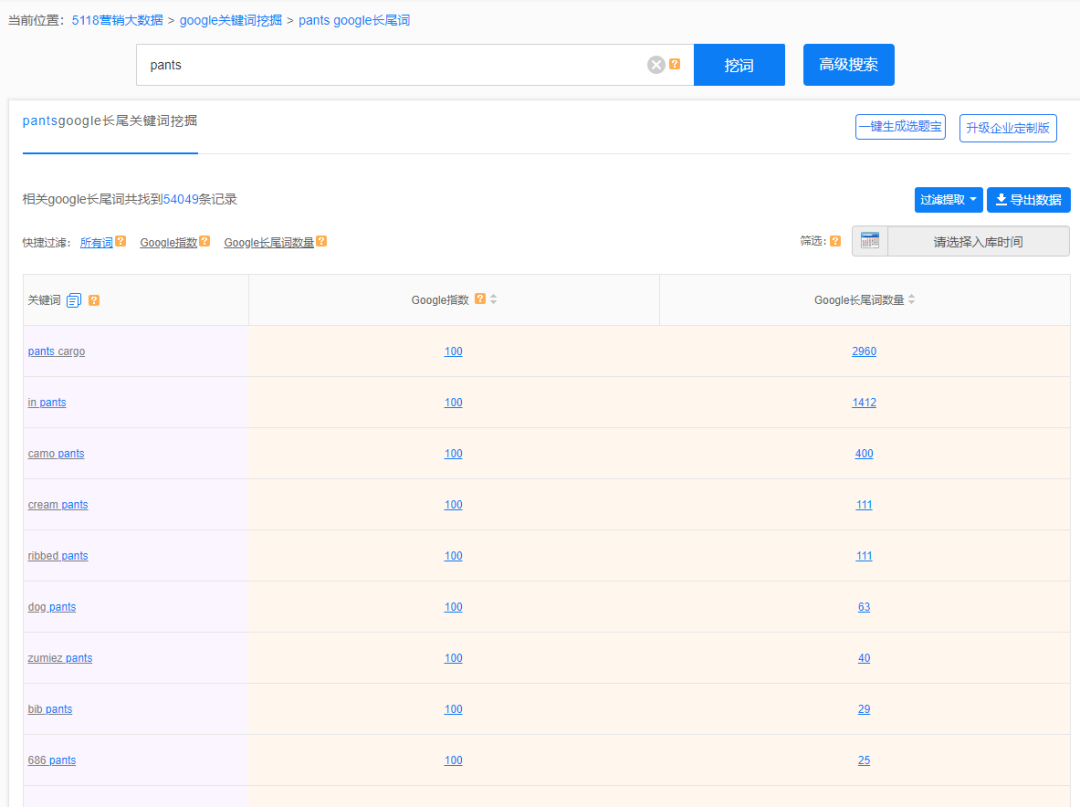This screenshot has width=1080, height=807.
Task: Click long-tail count 2960
Action: (864, 351)
